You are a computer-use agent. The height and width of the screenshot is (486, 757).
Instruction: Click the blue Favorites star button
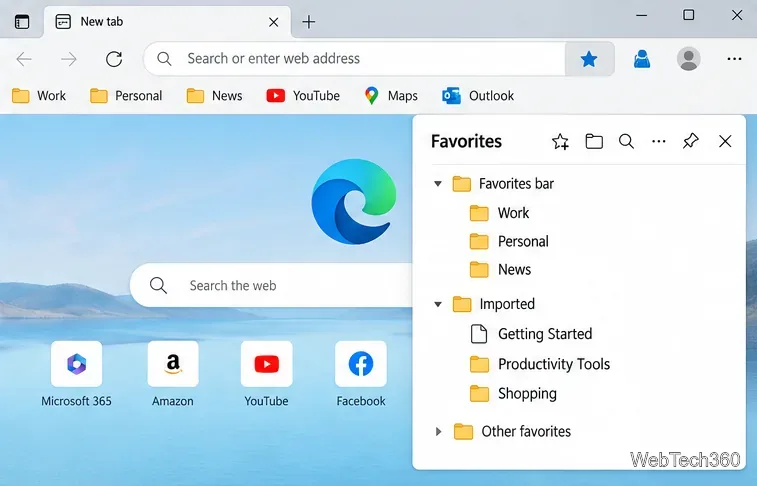point(589,59)
